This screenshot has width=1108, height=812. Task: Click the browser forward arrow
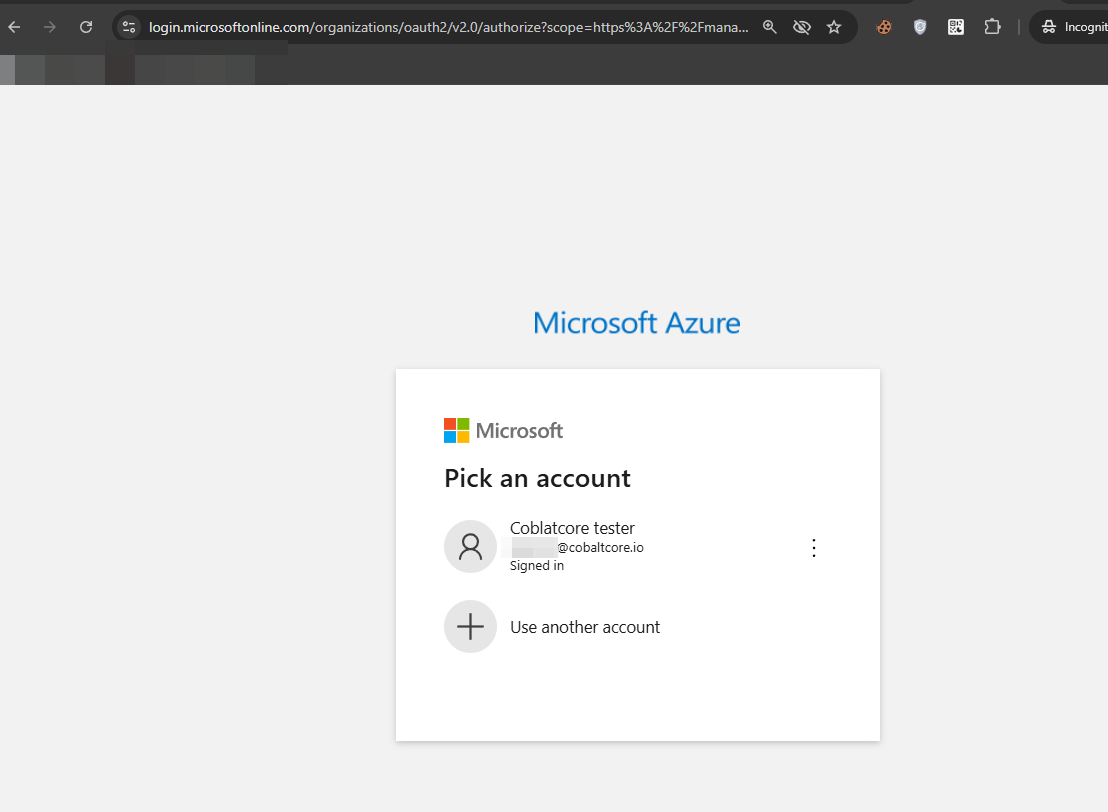(50, 27)
